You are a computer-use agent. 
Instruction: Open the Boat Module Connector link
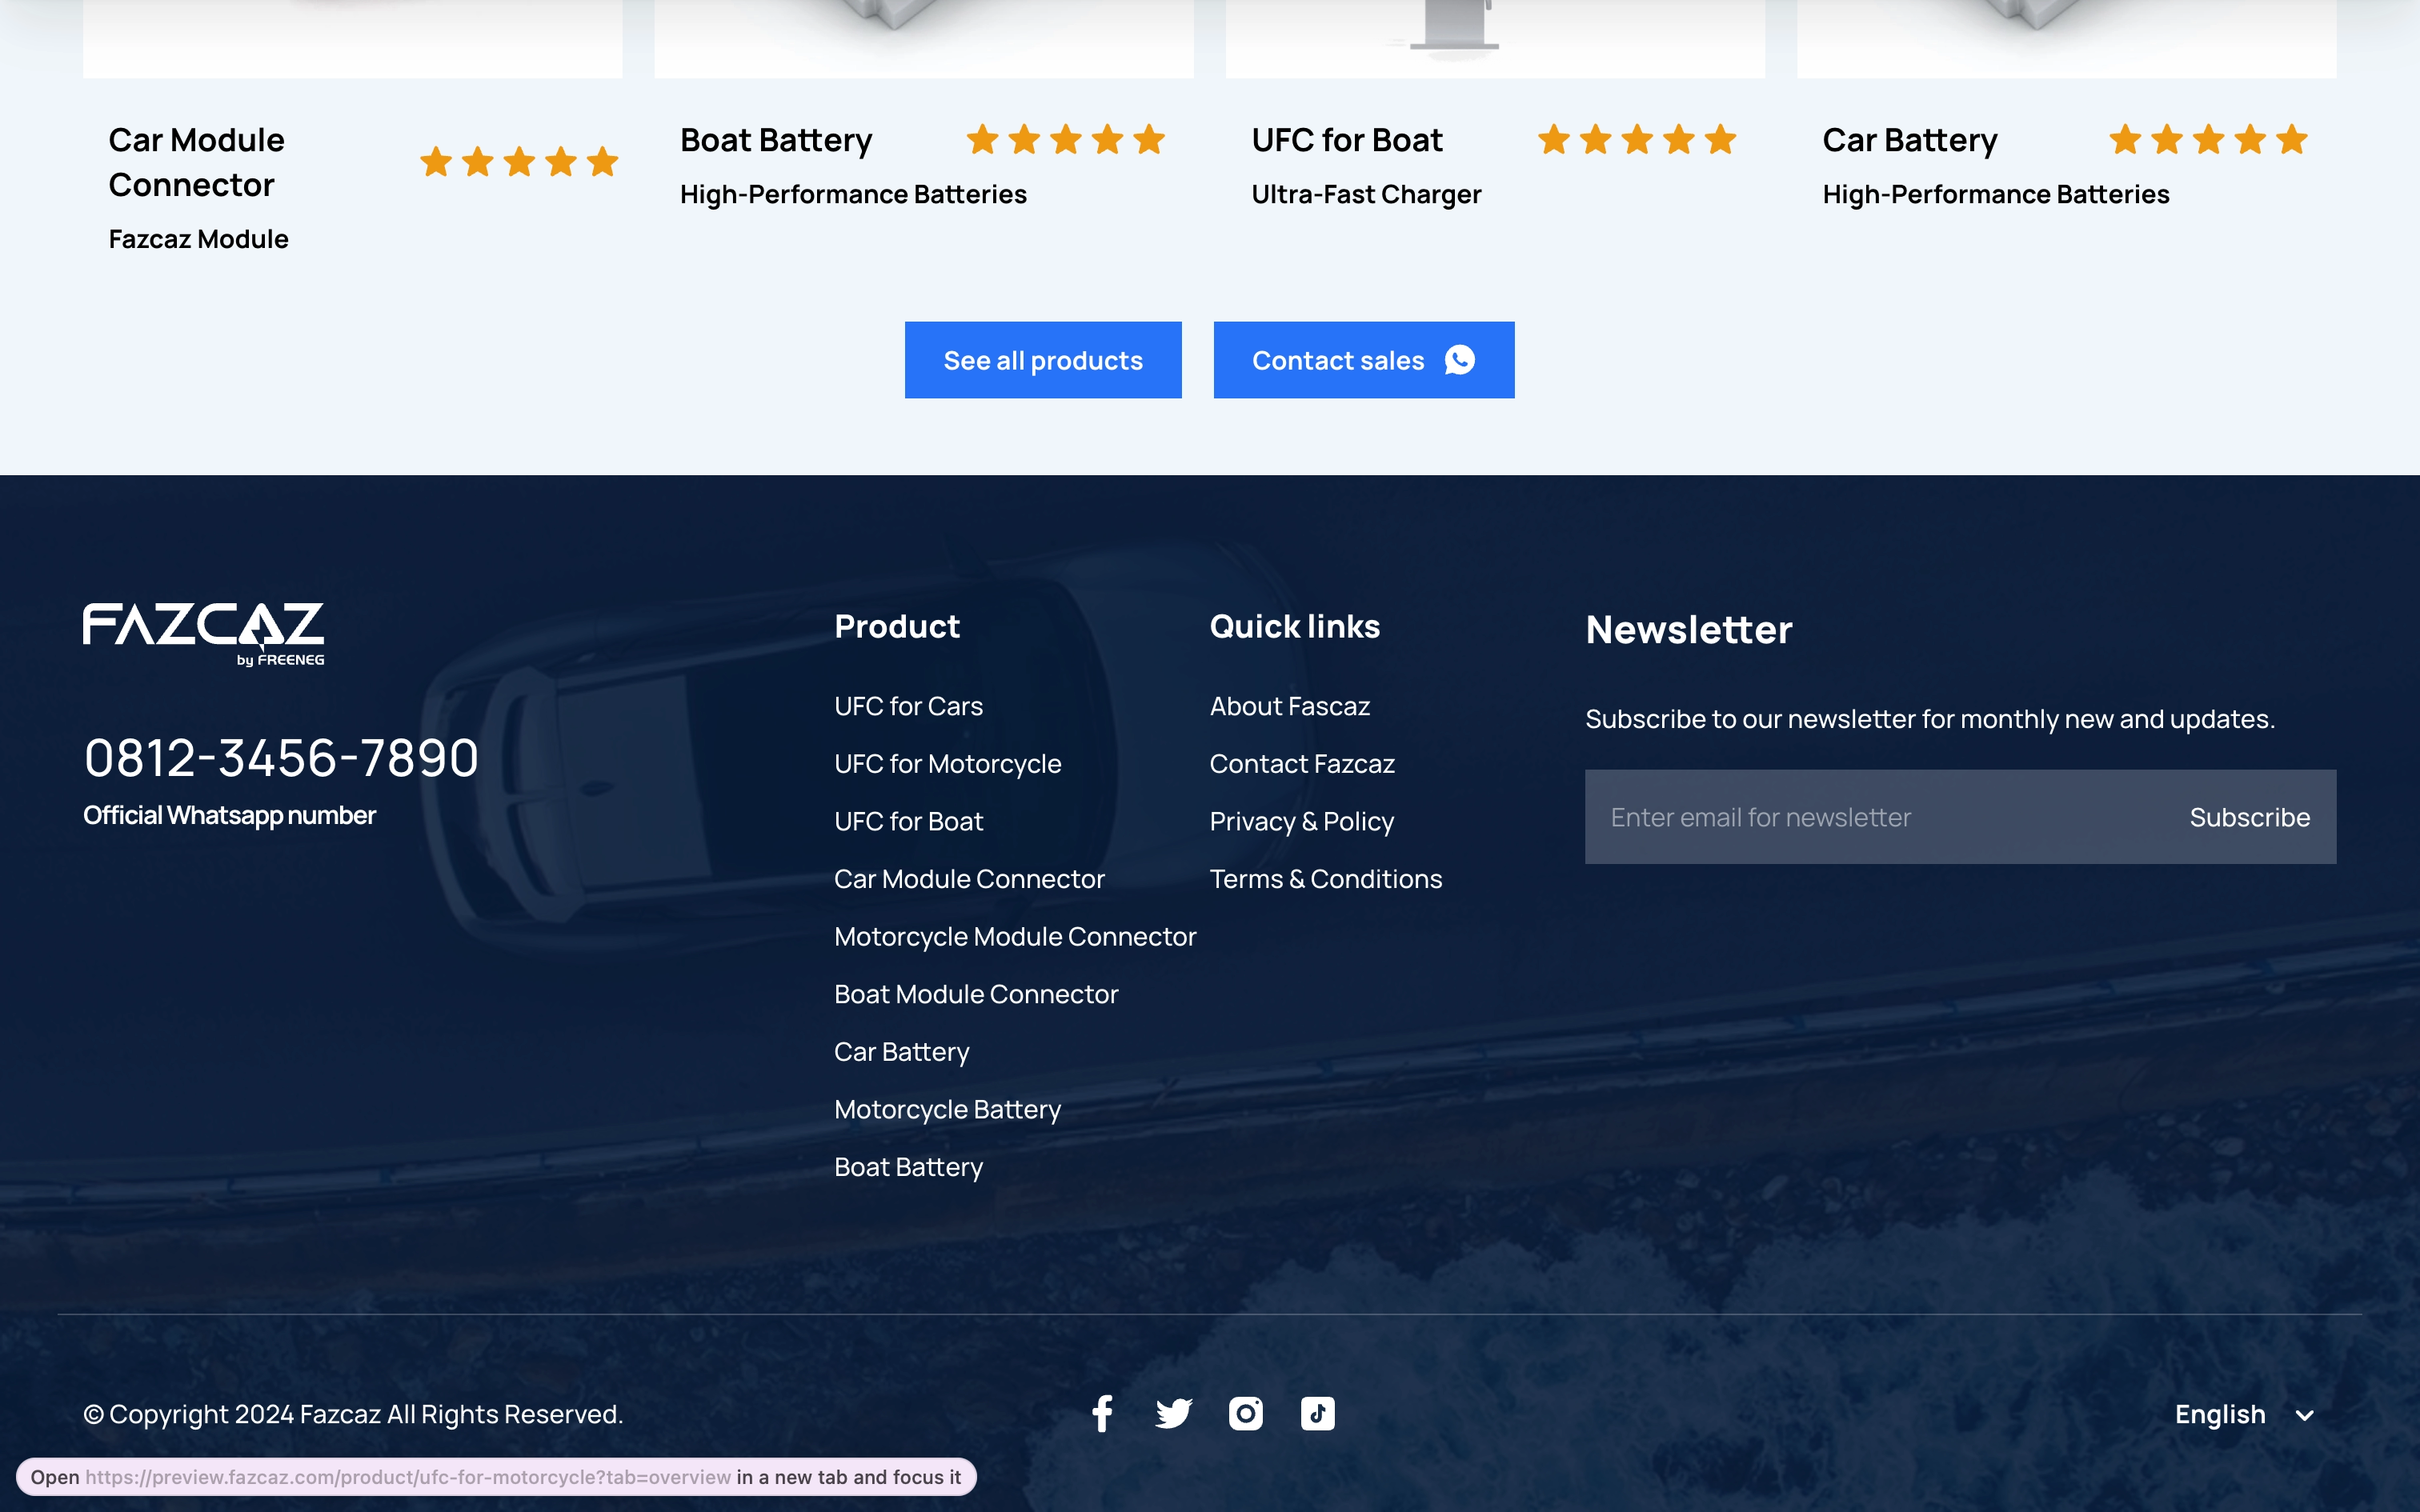point(976,994)
